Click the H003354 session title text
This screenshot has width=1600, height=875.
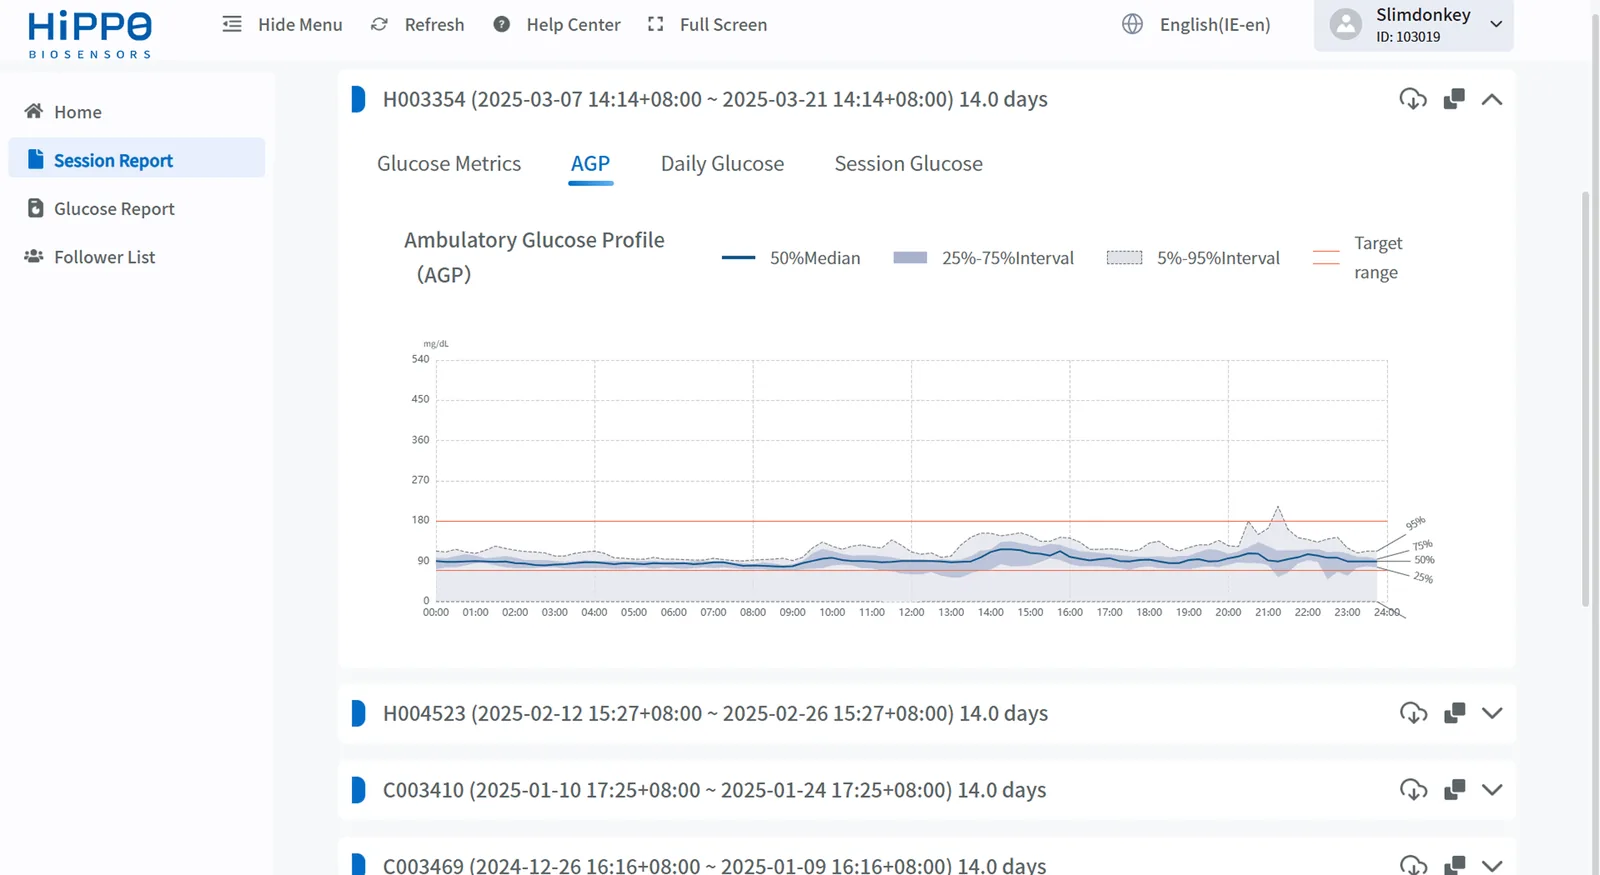[x=715, y=99]
